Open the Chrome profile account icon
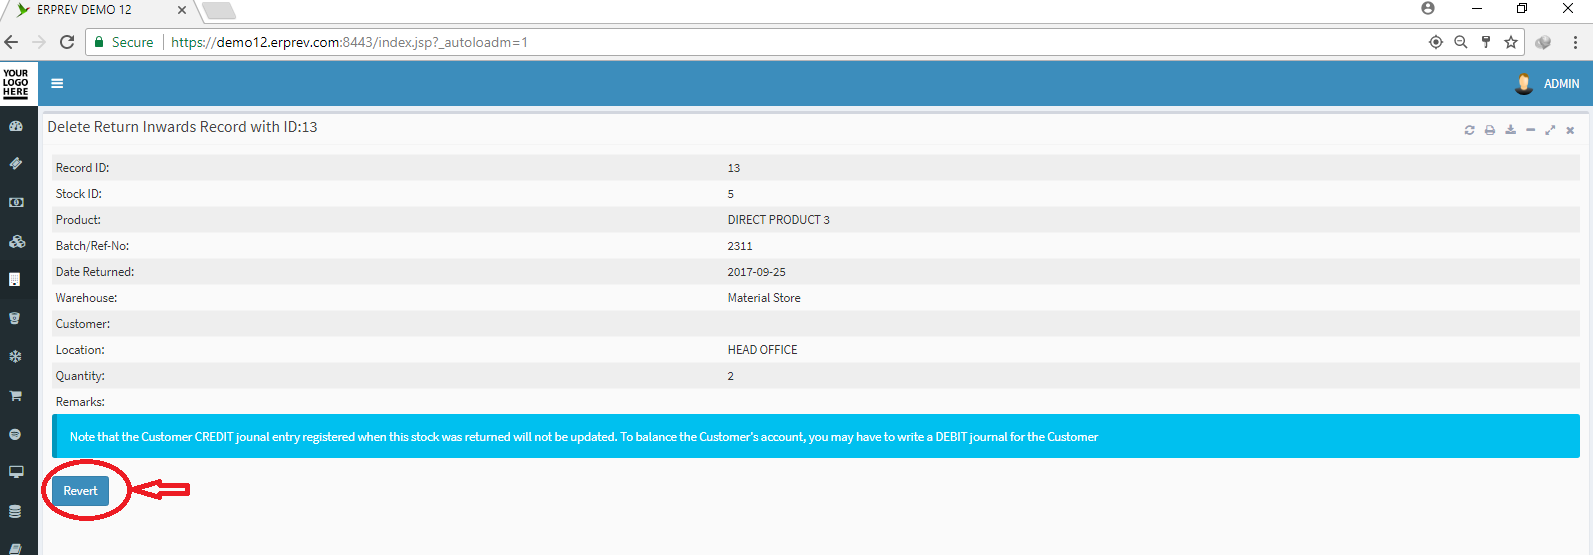Viewport: 1593px width, 555px height. click(x=1428, y=8)
